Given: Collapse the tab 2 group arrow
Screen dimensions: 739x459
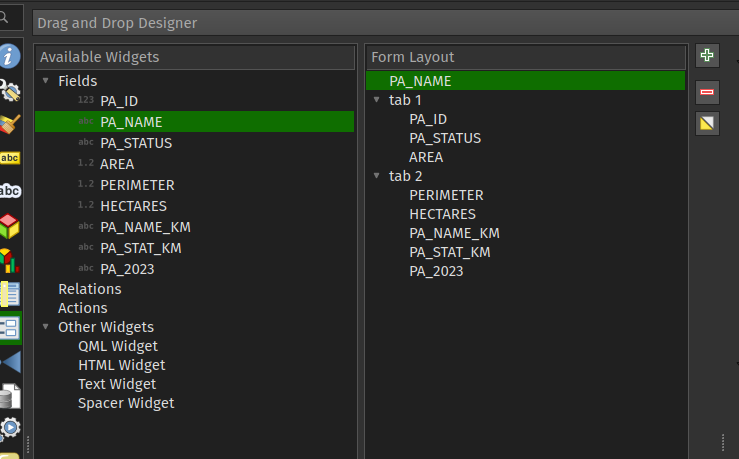Looking at the screenshot, I should click(x=376, y=177).
